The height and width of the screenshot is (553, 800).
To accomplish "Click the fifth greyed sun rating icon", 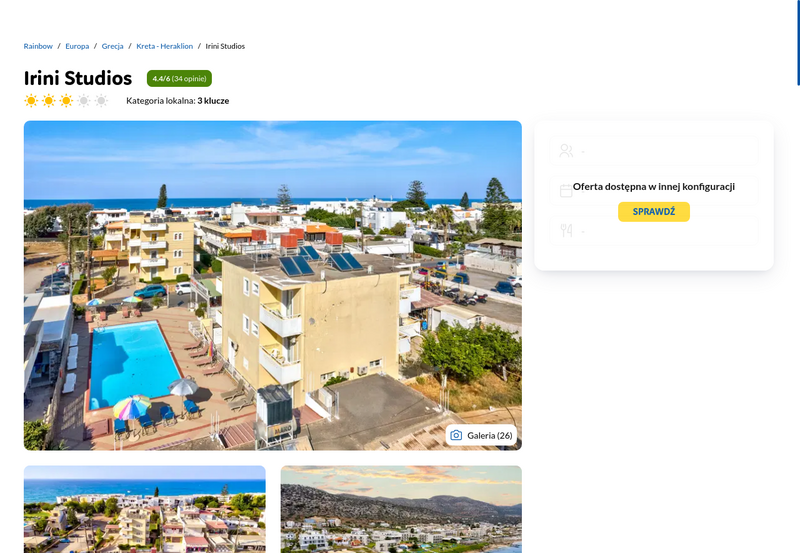I will pyautogui.click(x=102, y=100).
